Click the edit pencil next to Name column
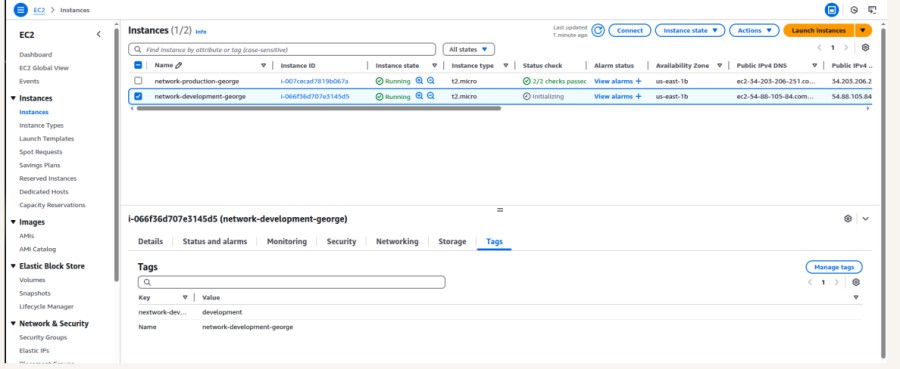 point(179,65)
